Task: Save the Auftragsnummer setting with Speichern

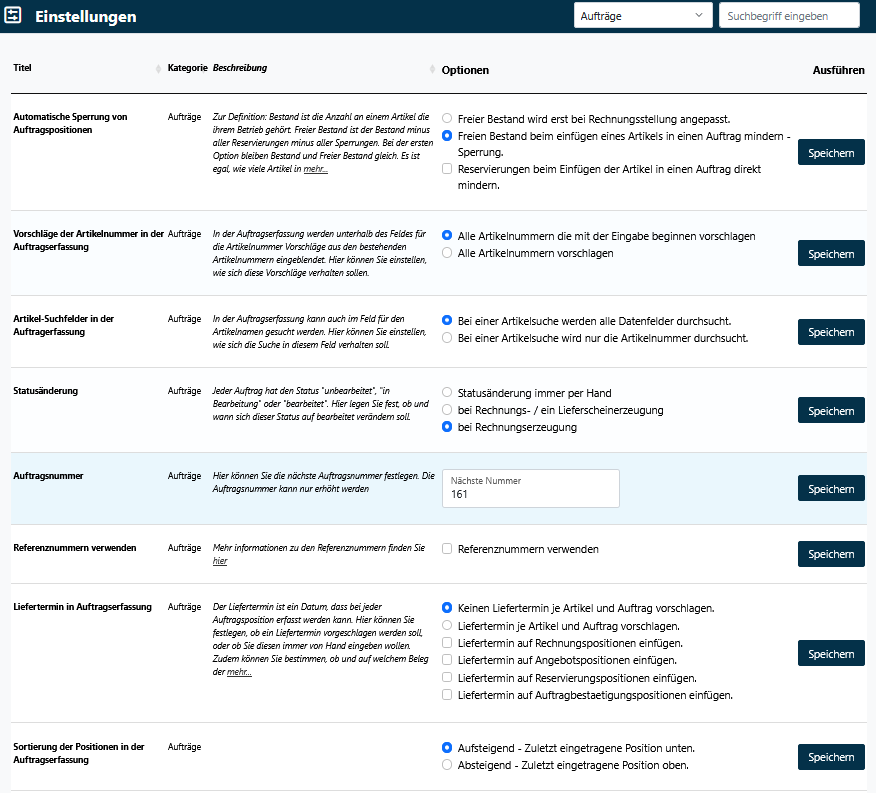Action: [x=830, y=488]
